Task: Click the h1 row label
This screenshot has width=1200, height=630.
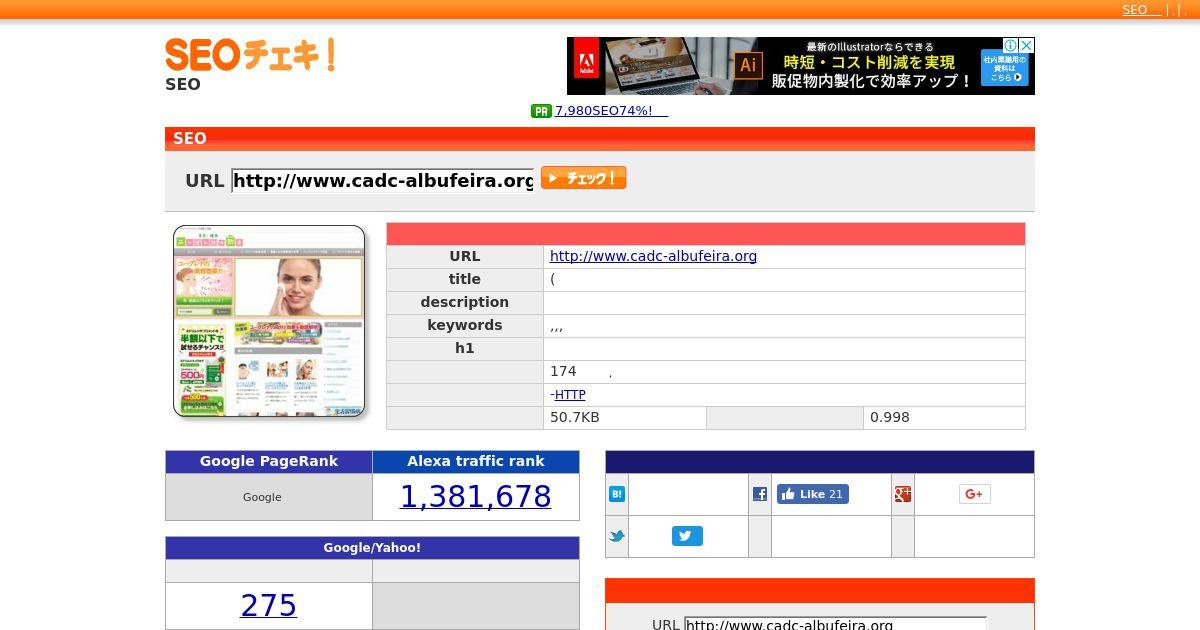Action: pyautogui.click(x=465, y=348)
